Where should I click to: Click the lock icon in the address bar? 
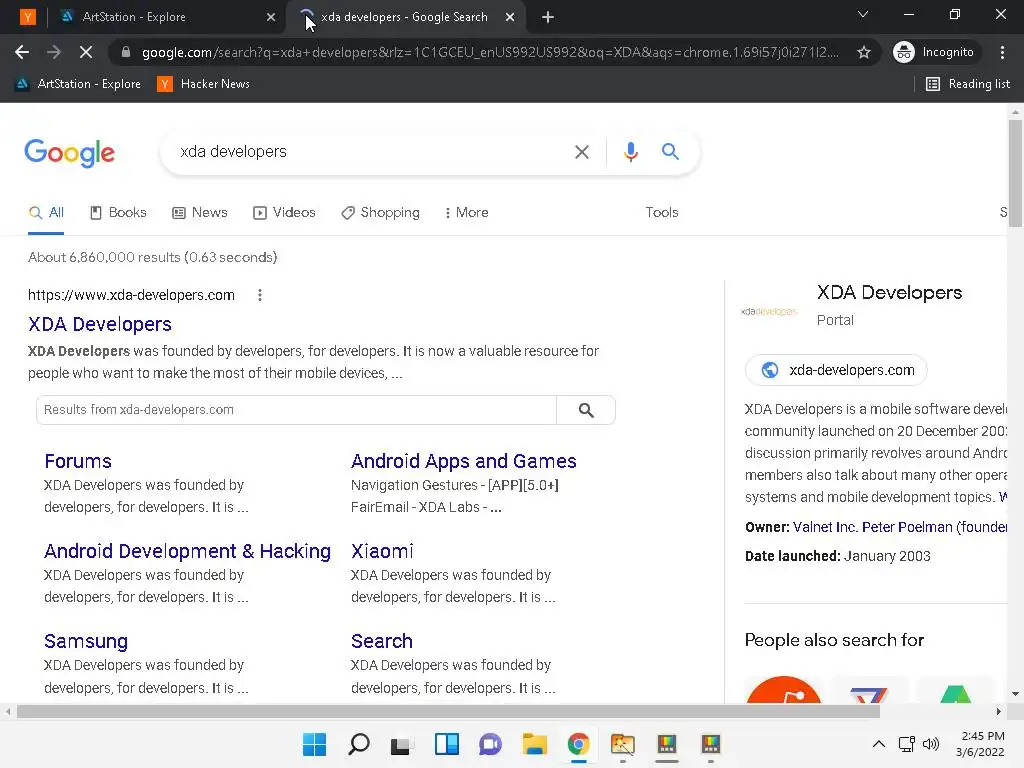tap(125, 52)
